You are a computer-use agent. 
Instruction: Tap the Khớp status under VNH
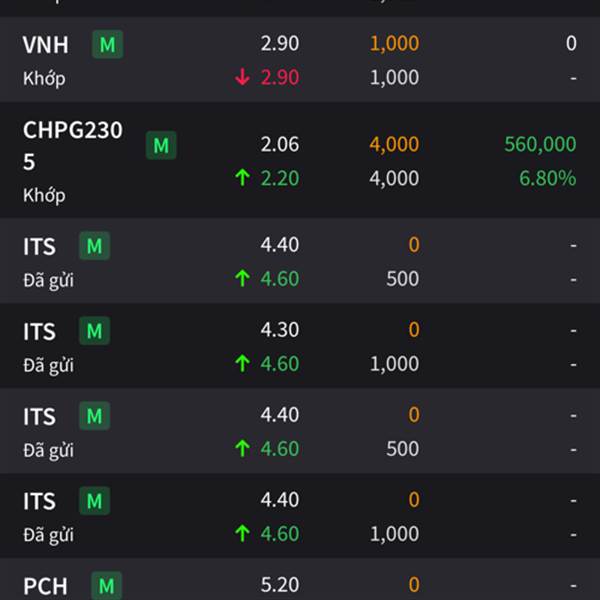44,79
